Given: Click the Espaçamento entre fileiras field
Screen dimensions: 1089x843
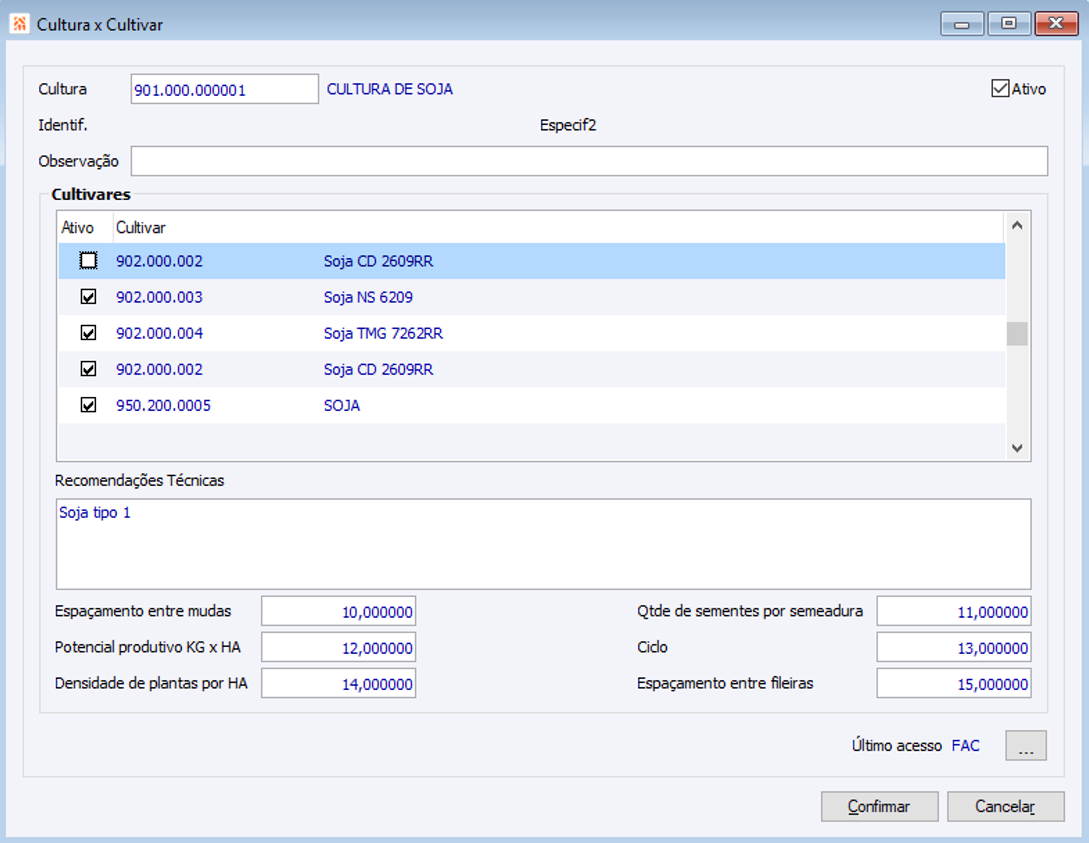Looking at the screenshot, I should [x=954, y=684].
